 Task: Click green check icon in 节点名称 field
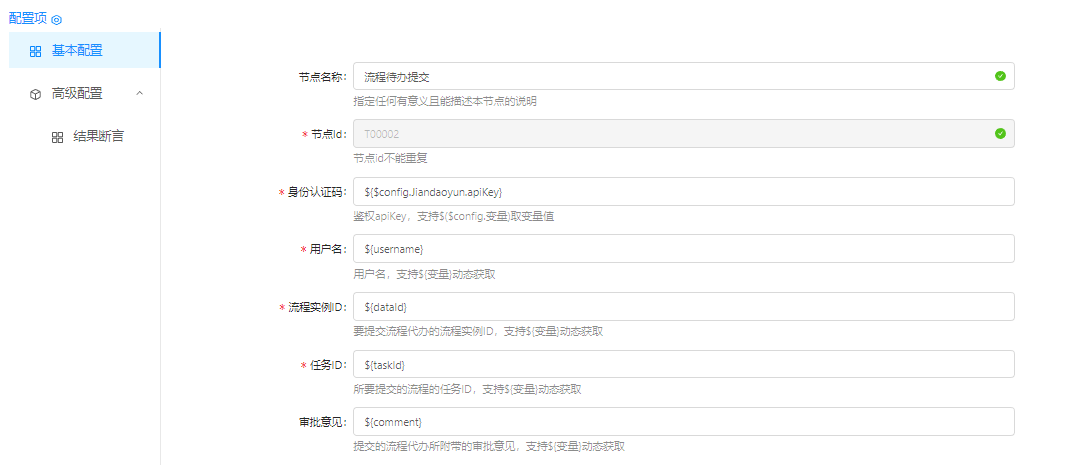pos(1000,76)
